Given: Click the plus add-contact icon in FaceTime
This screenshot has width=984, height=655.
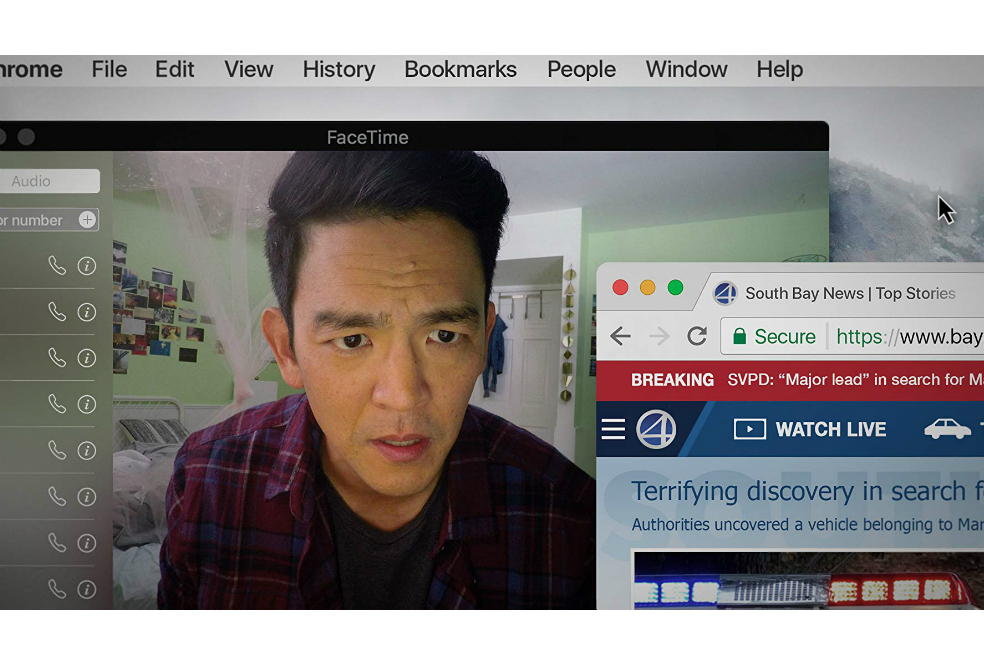Looking at the screenshot, I should click(x=87, y=220).
